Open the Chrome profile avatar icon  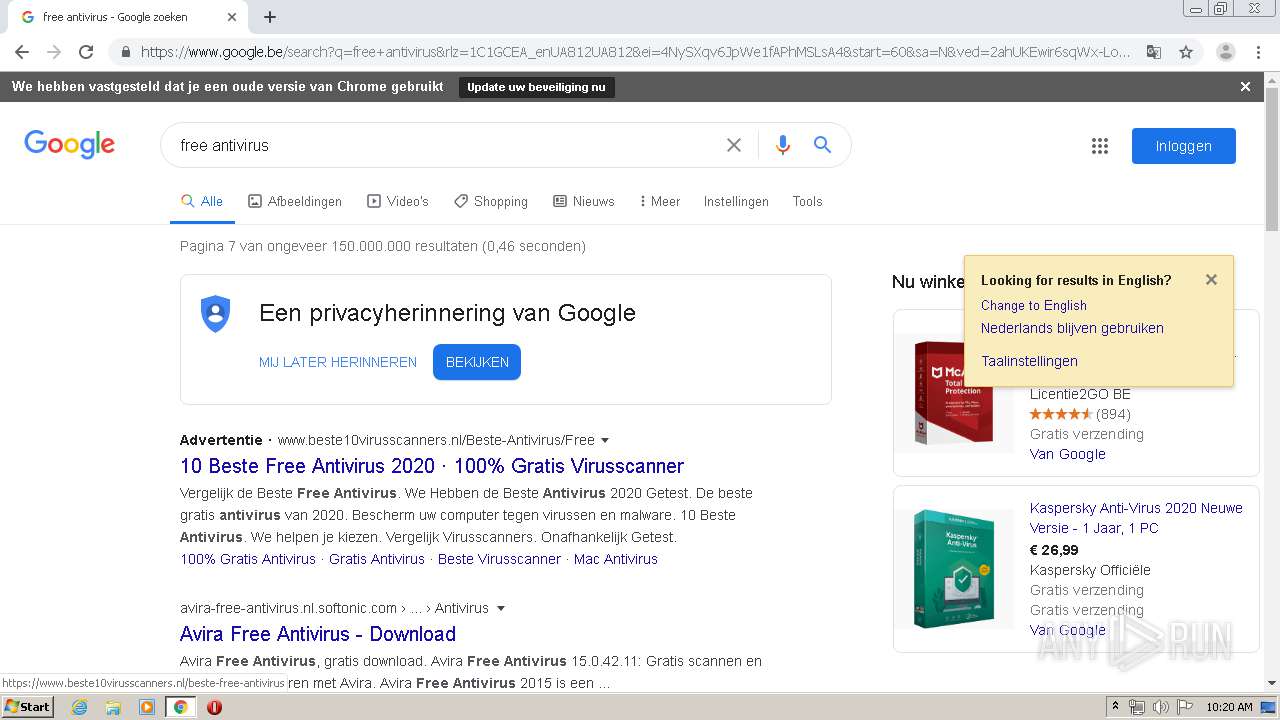(x=1225, y=52)
